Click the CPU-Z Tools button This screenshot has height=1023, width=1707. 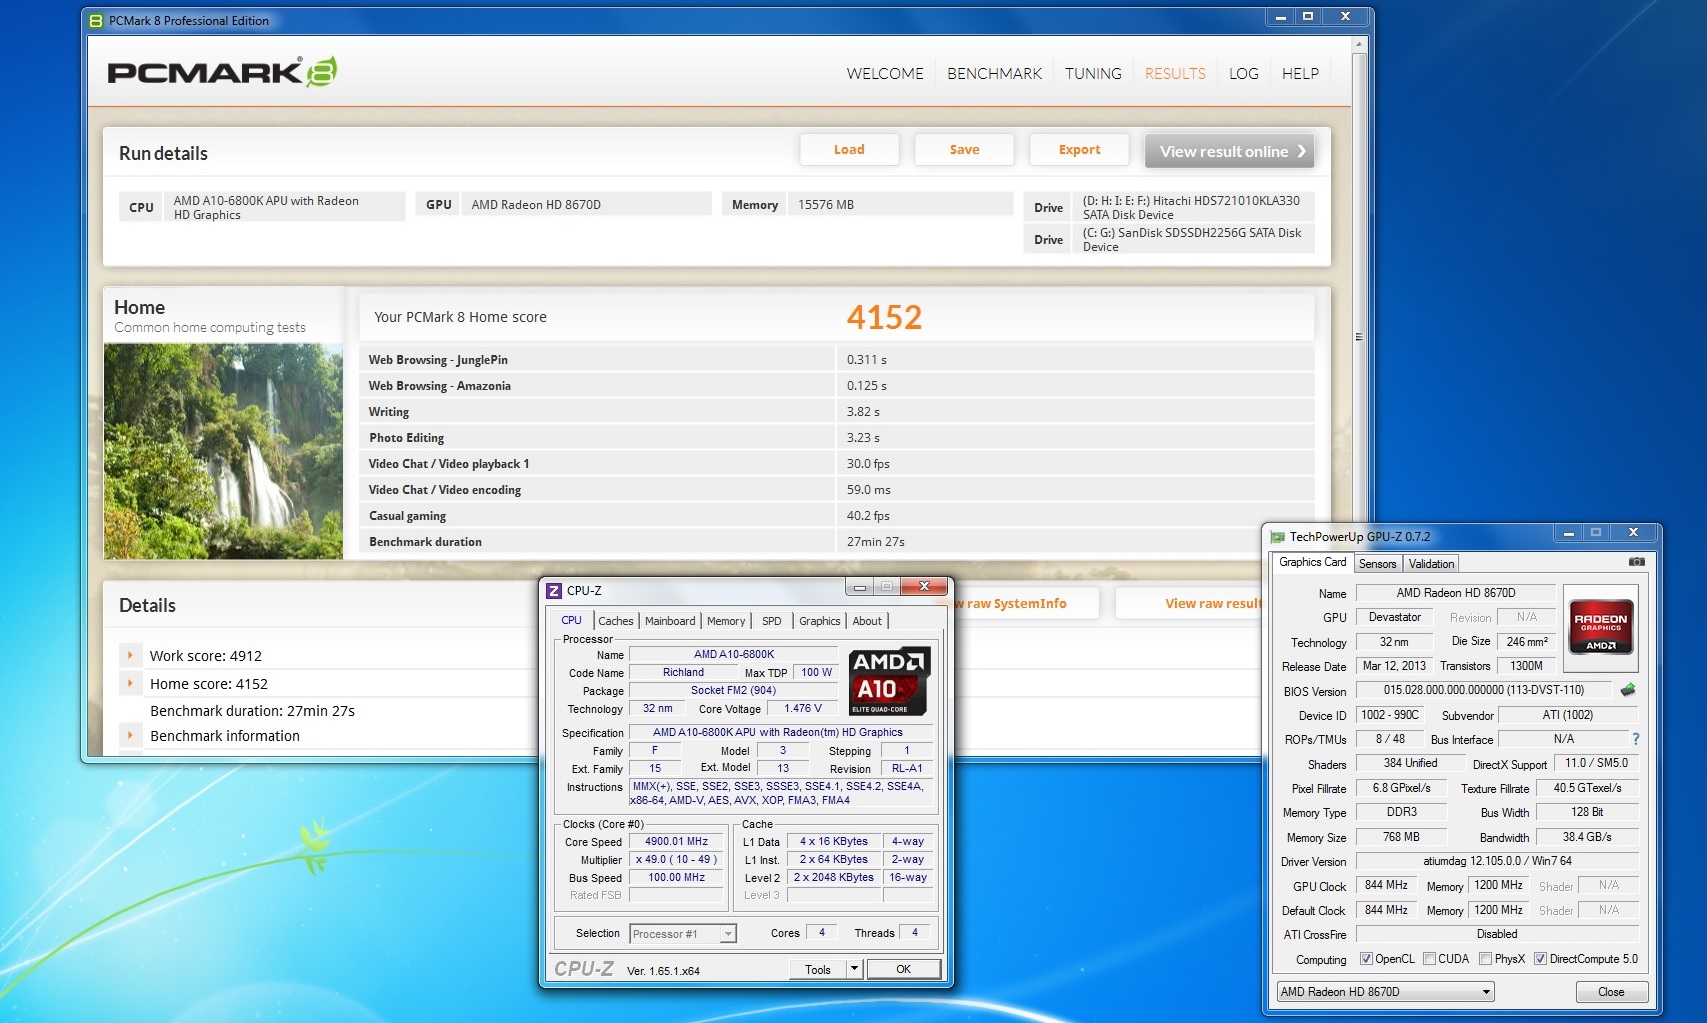click(818, 969)
